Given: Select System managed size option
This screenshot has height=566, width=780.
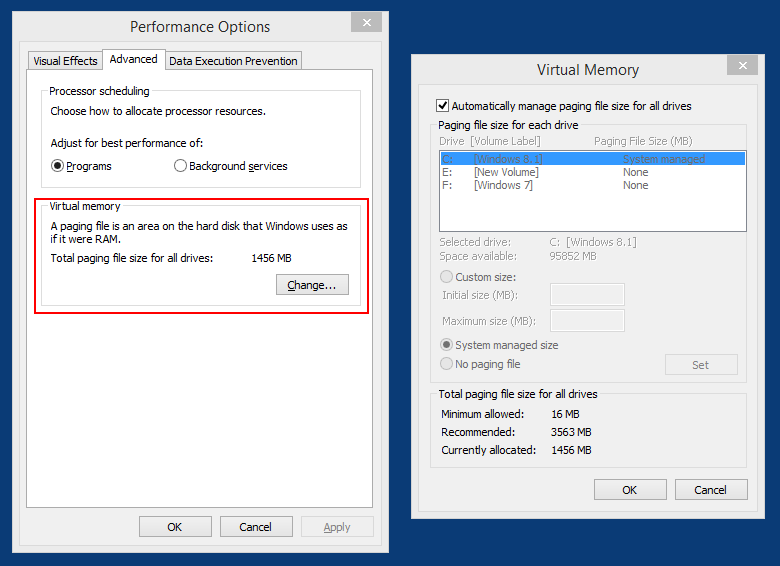Looking at the screenshot, I should (447, 345).
